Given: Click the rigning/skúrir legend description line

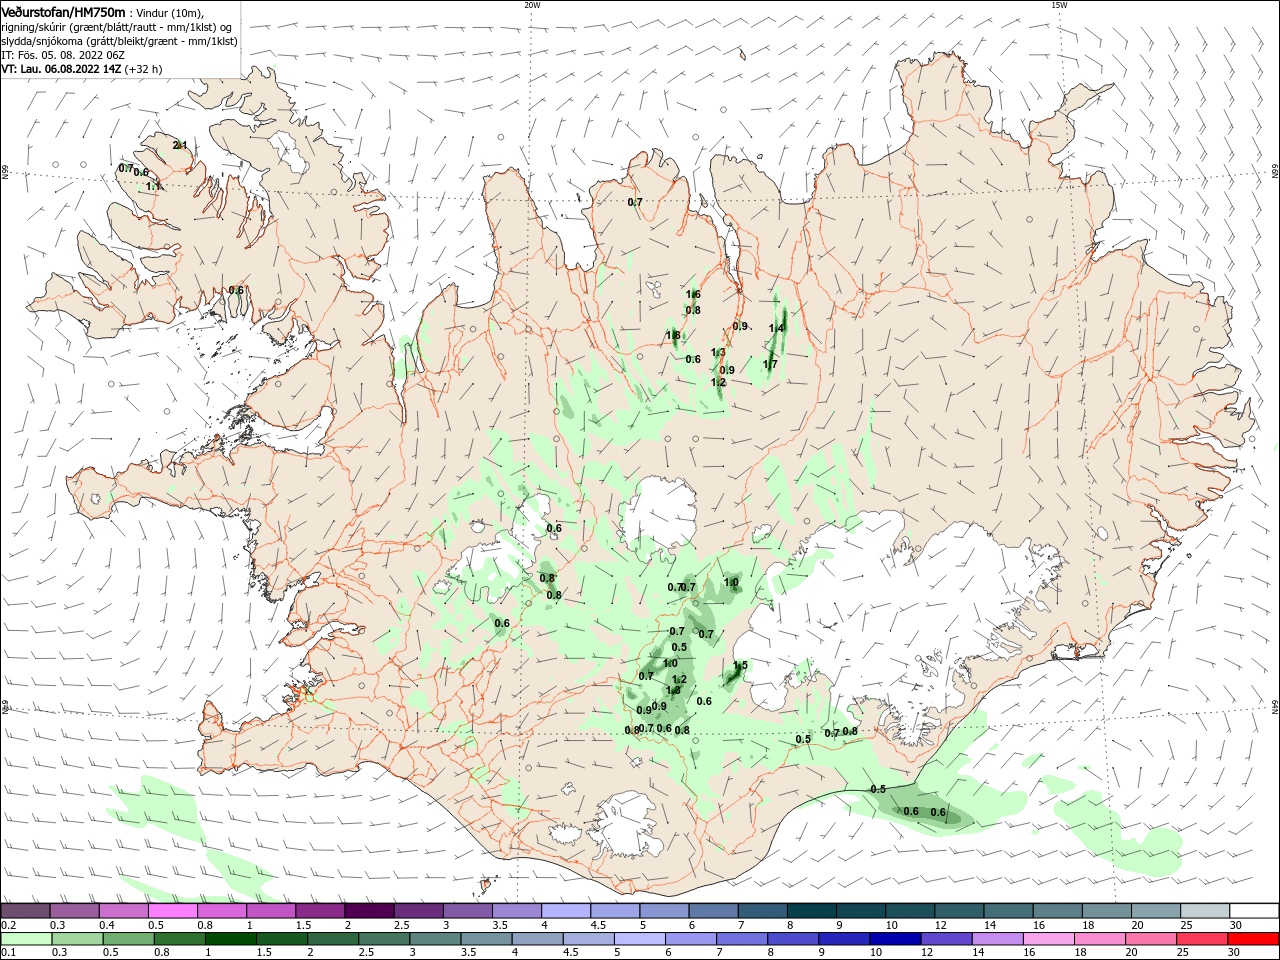Looking at the screenshot, I should point(117,27).
